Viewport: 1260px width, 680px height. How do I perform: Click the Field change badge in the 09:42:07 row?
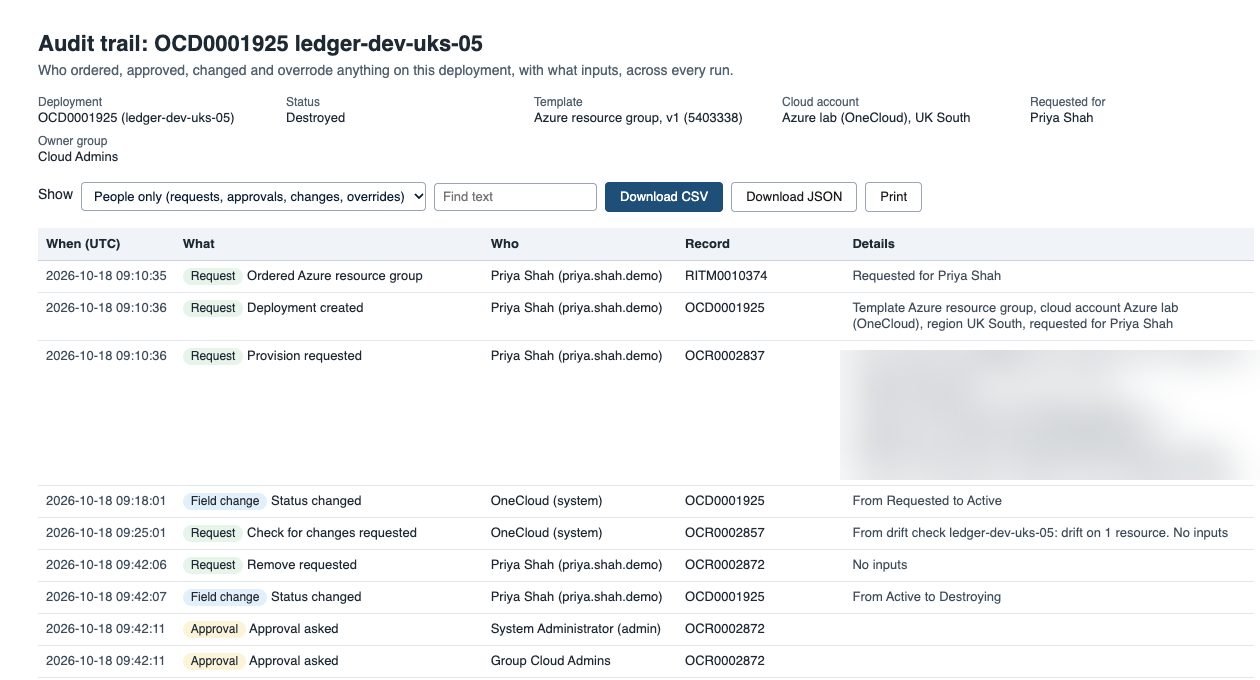pyautogui.click(x=225, y=597)
